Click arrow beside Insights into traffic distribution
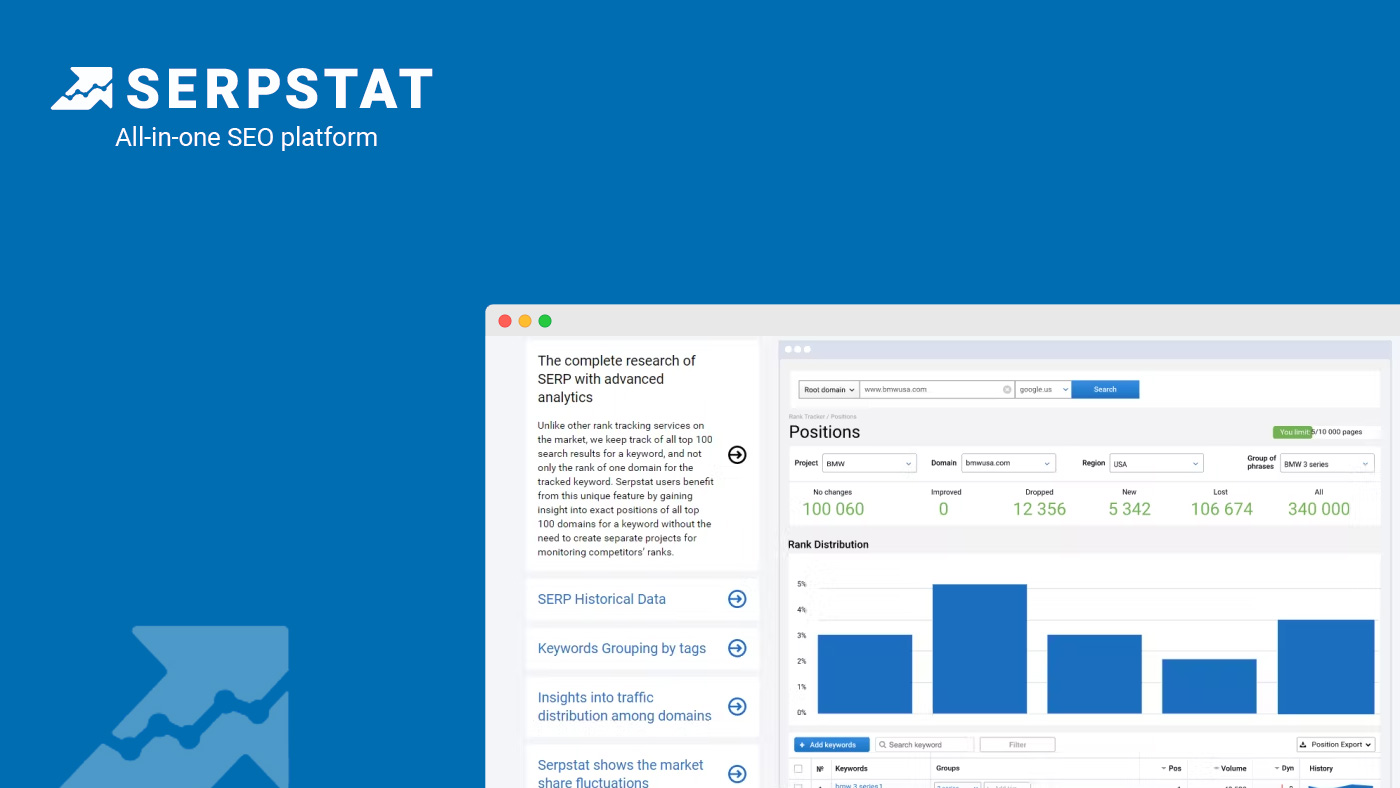The height and width of the screenshot is (788, 1400). point(737,707)
